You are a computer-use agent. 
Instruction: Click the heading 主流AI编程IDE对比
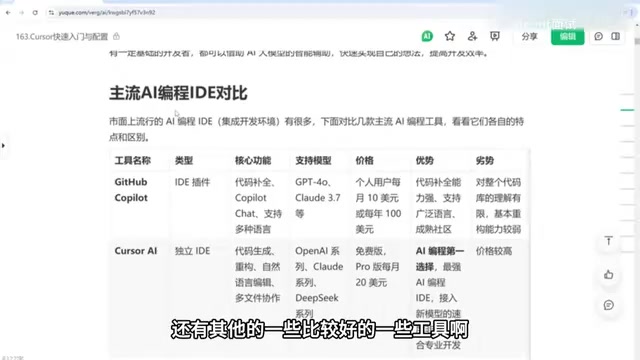pyautogui.click(x=178, y=93)
